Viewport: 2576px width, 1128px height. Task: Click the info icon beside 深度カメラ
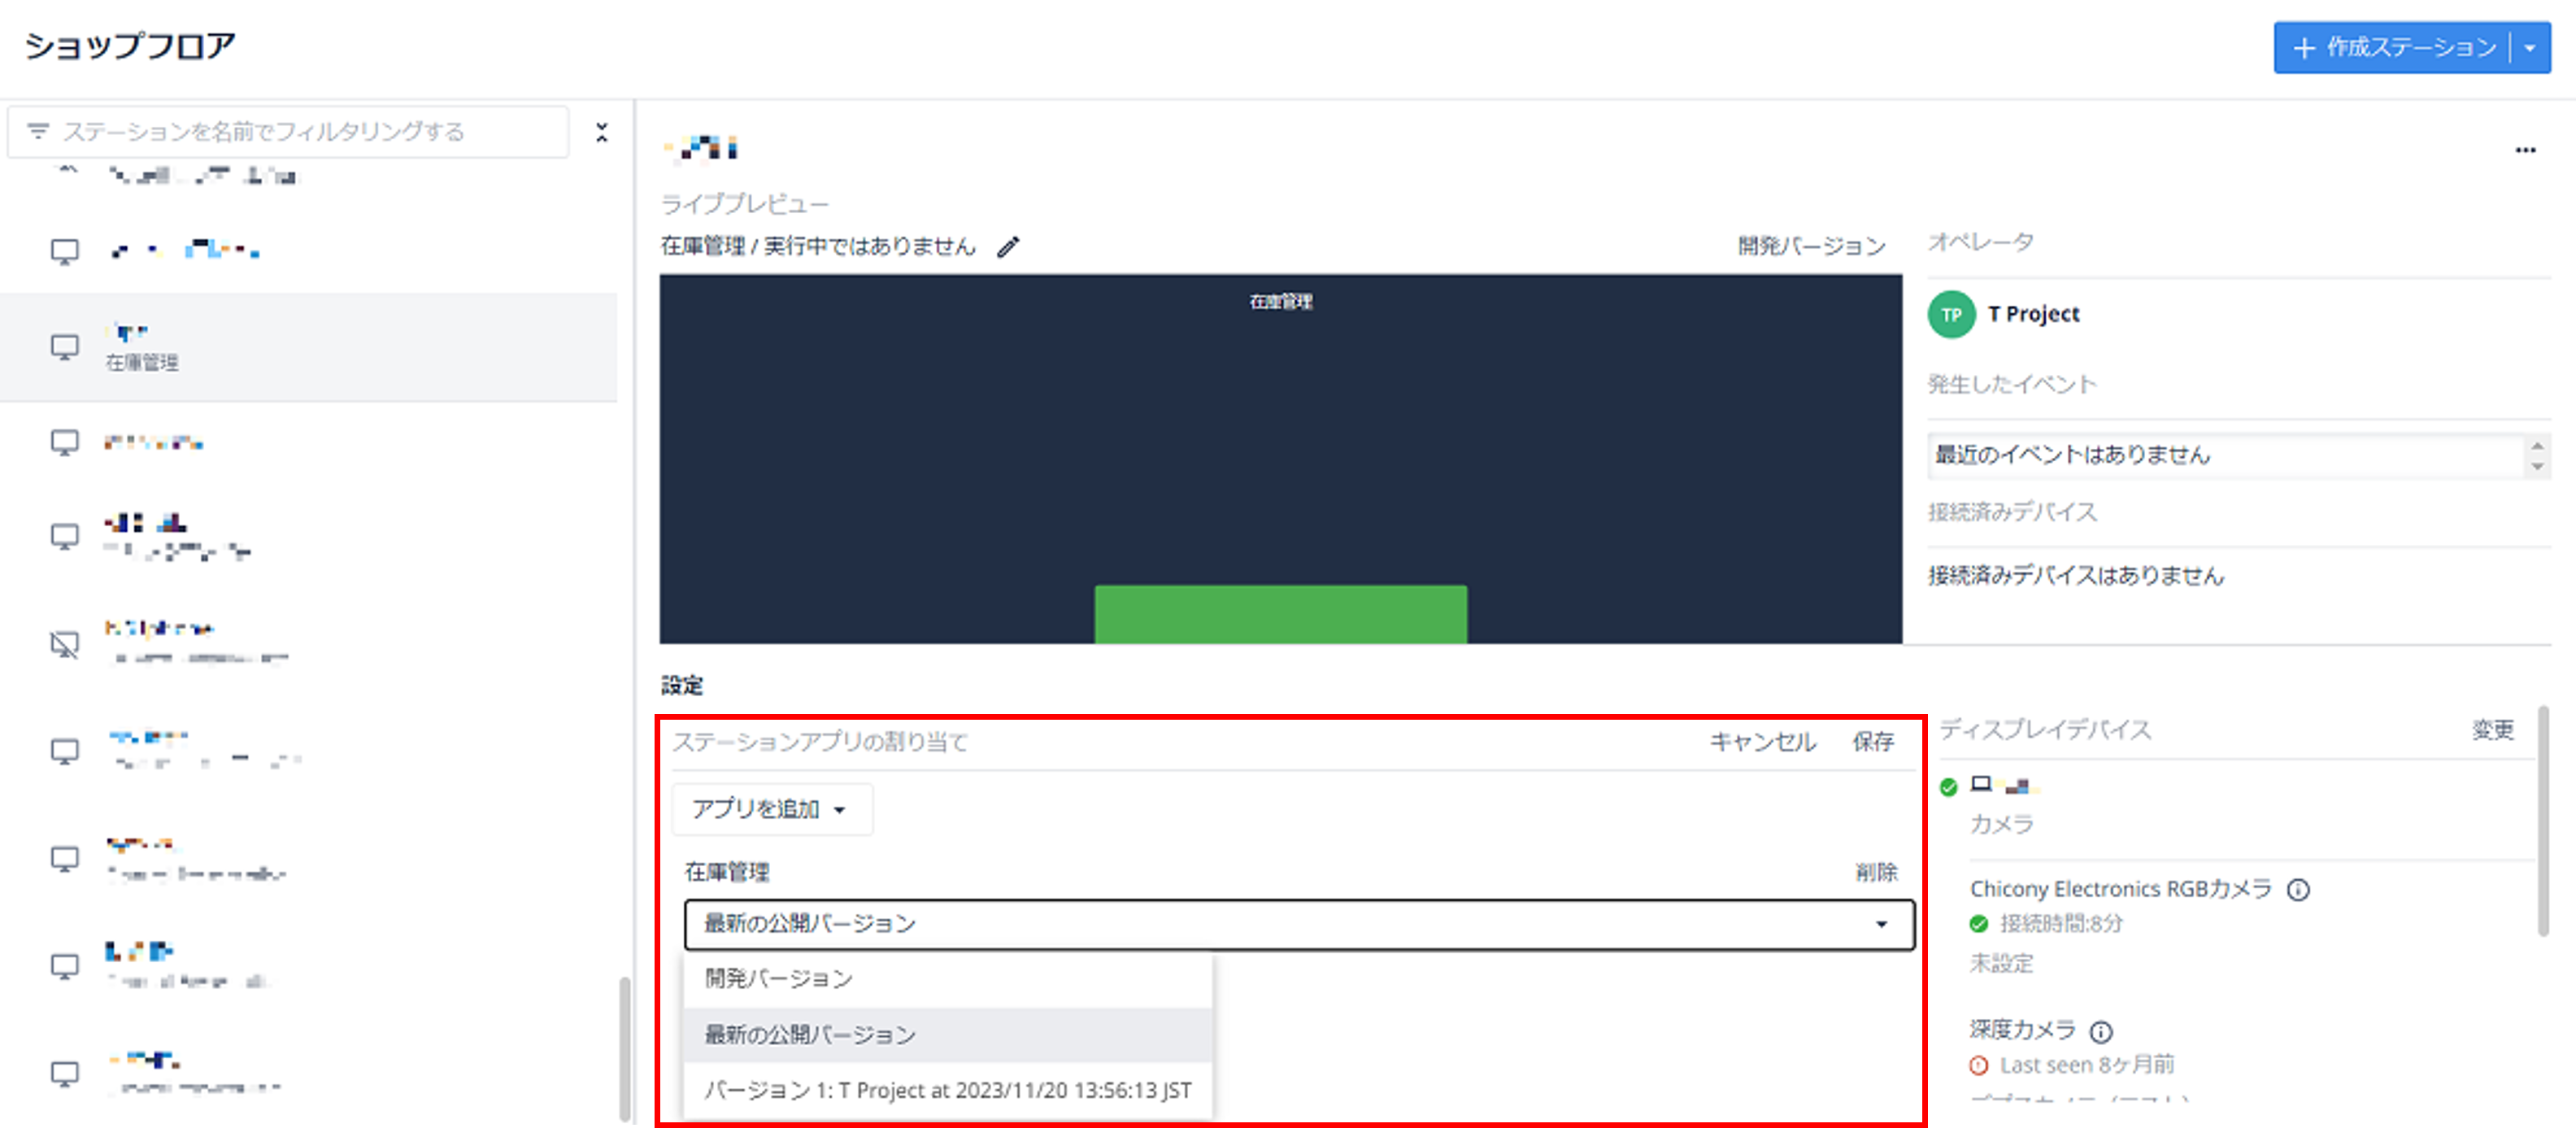coord(2101,1031)
